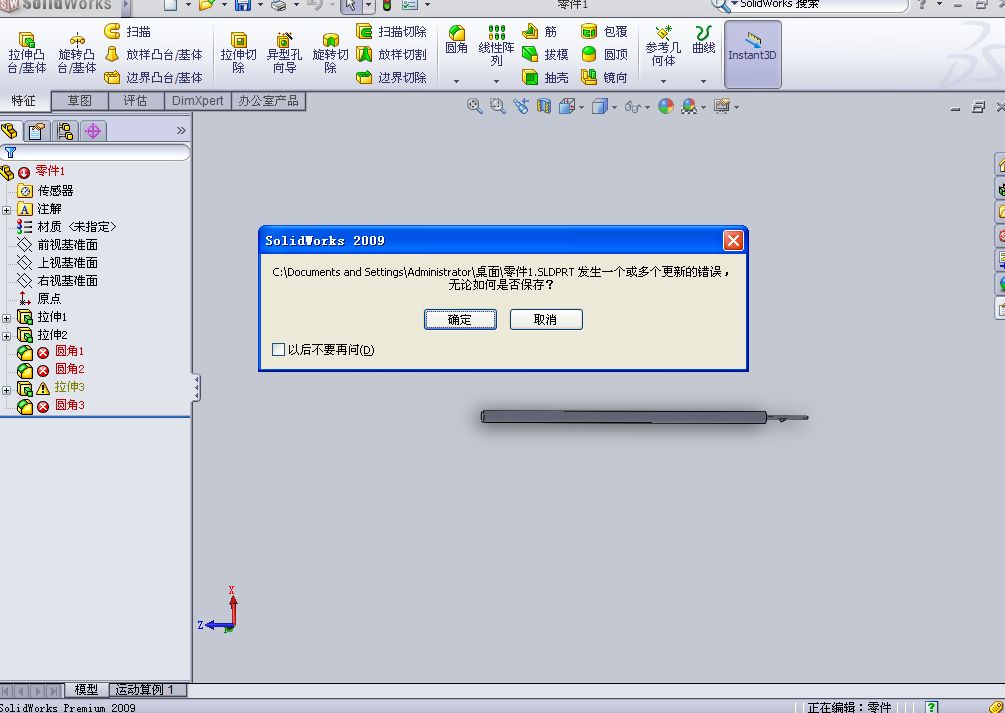Click the 线性阵列 linear pattern tool
1005x713 pixels.
496,46
